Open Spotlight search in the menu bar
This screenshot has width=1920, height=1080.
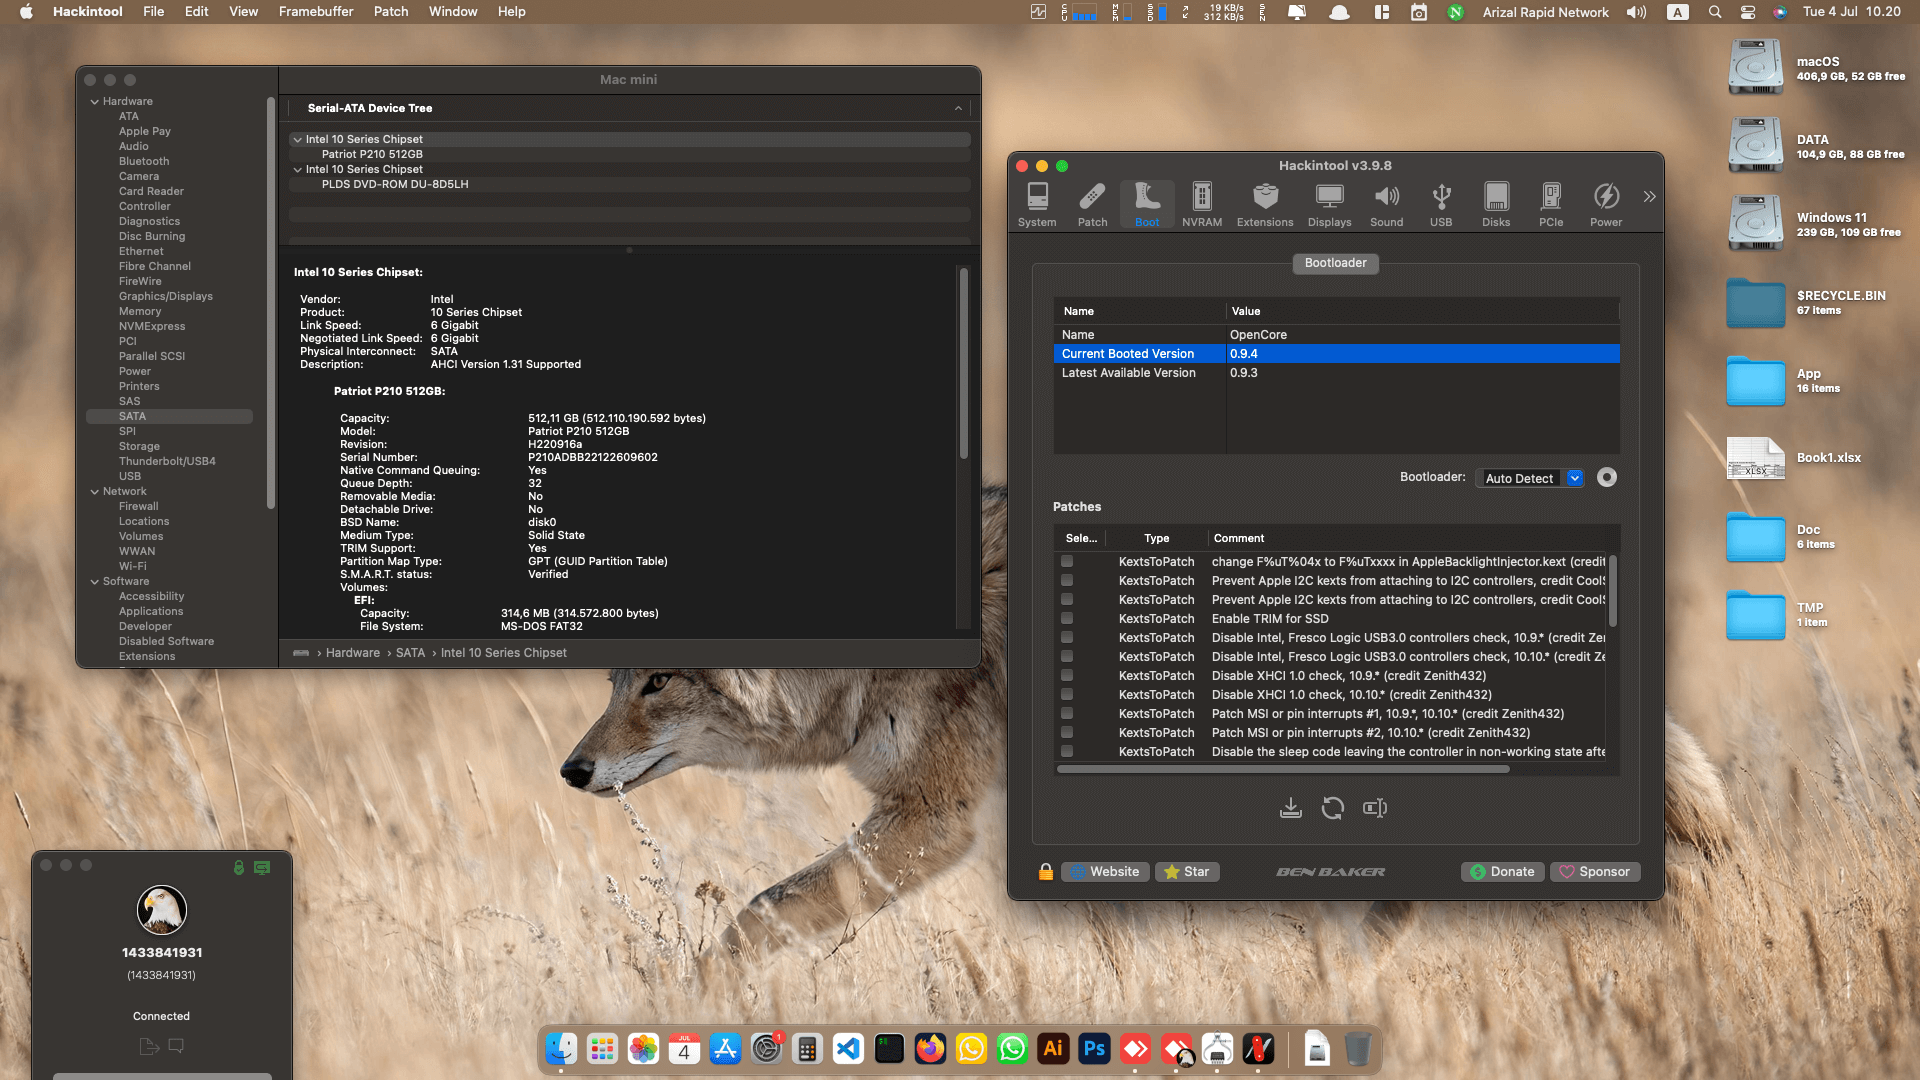[1715, 12]
